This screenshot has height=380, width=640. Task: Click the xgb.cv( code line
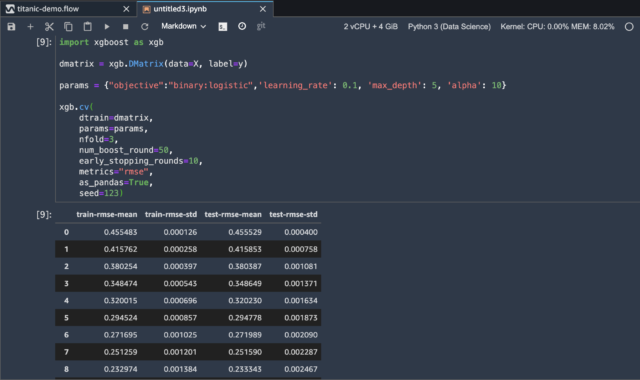(x=76, y=107)
